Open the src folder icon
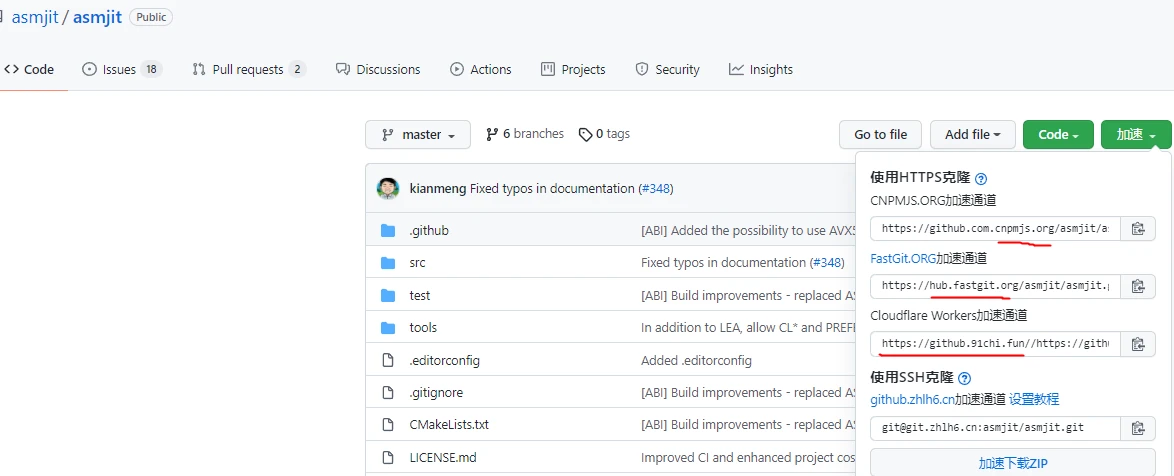 [x=388, y=263]
